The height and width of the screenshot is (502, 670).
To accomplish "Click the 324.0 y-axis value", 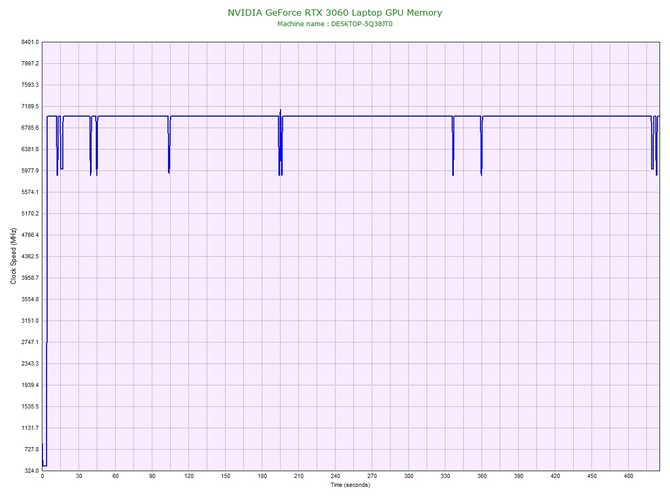I will [x=31, y=470].
